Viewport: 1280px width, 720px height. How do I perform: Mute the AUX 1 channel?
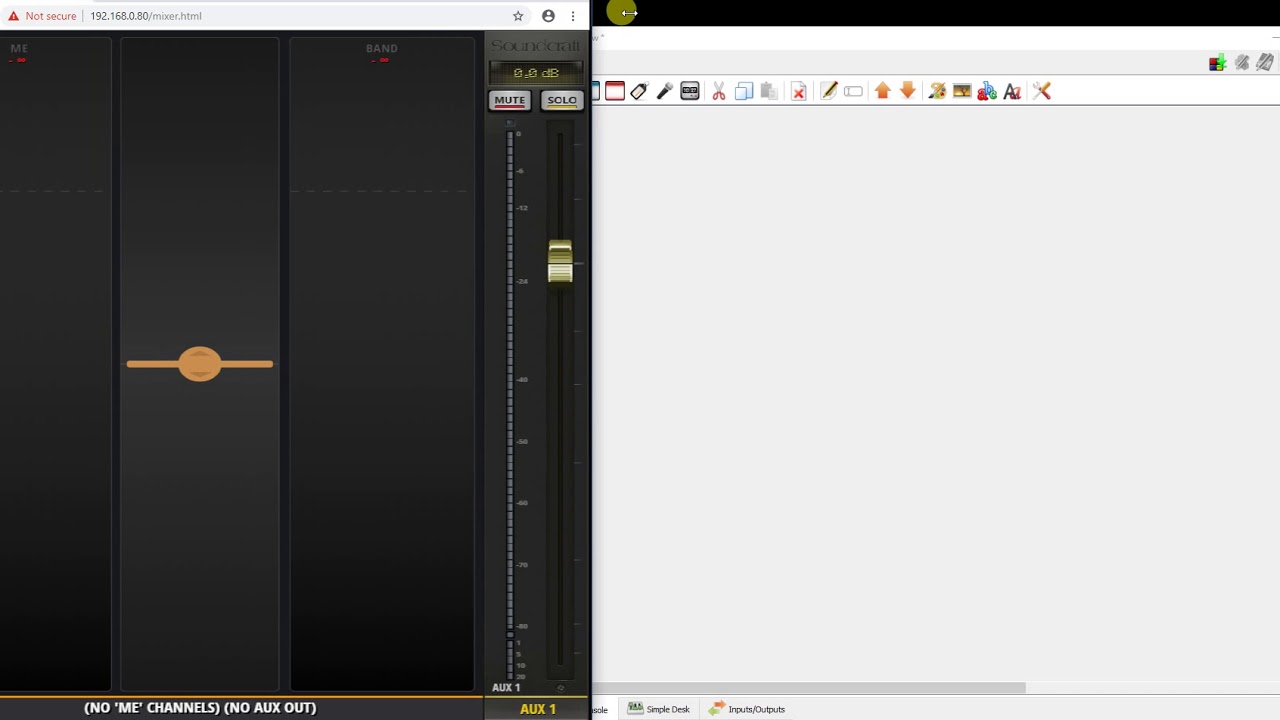point(509,100)
